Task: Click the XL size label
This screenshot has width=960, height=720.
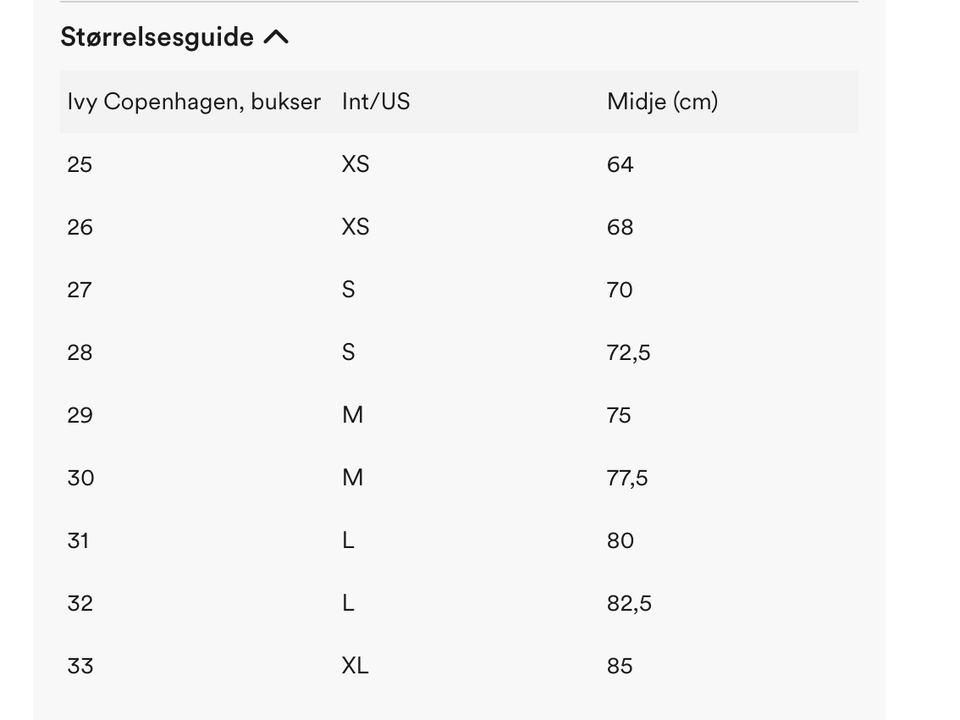Action: click(x=355, y=666)
